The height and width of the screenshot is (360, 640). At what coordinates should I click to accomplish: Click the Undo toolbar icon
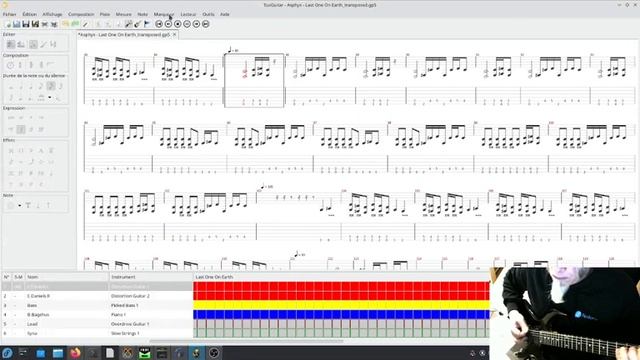(x=65, y=24)
